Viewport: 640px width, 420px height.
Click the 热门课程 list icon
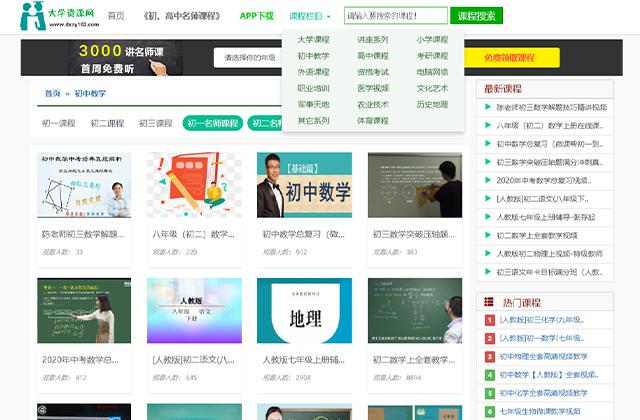pyautogui.click(x=489, y=302)
